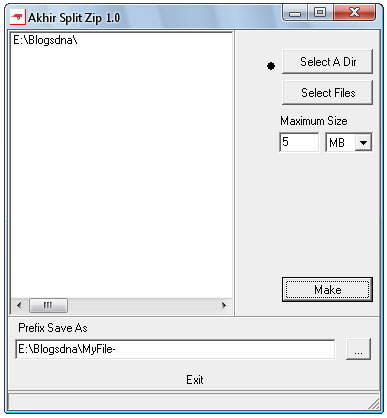Screen dimensions: 387x418
Task: Click the right arrow of the horizontal scrollbar
Action: tap(224, 305)
